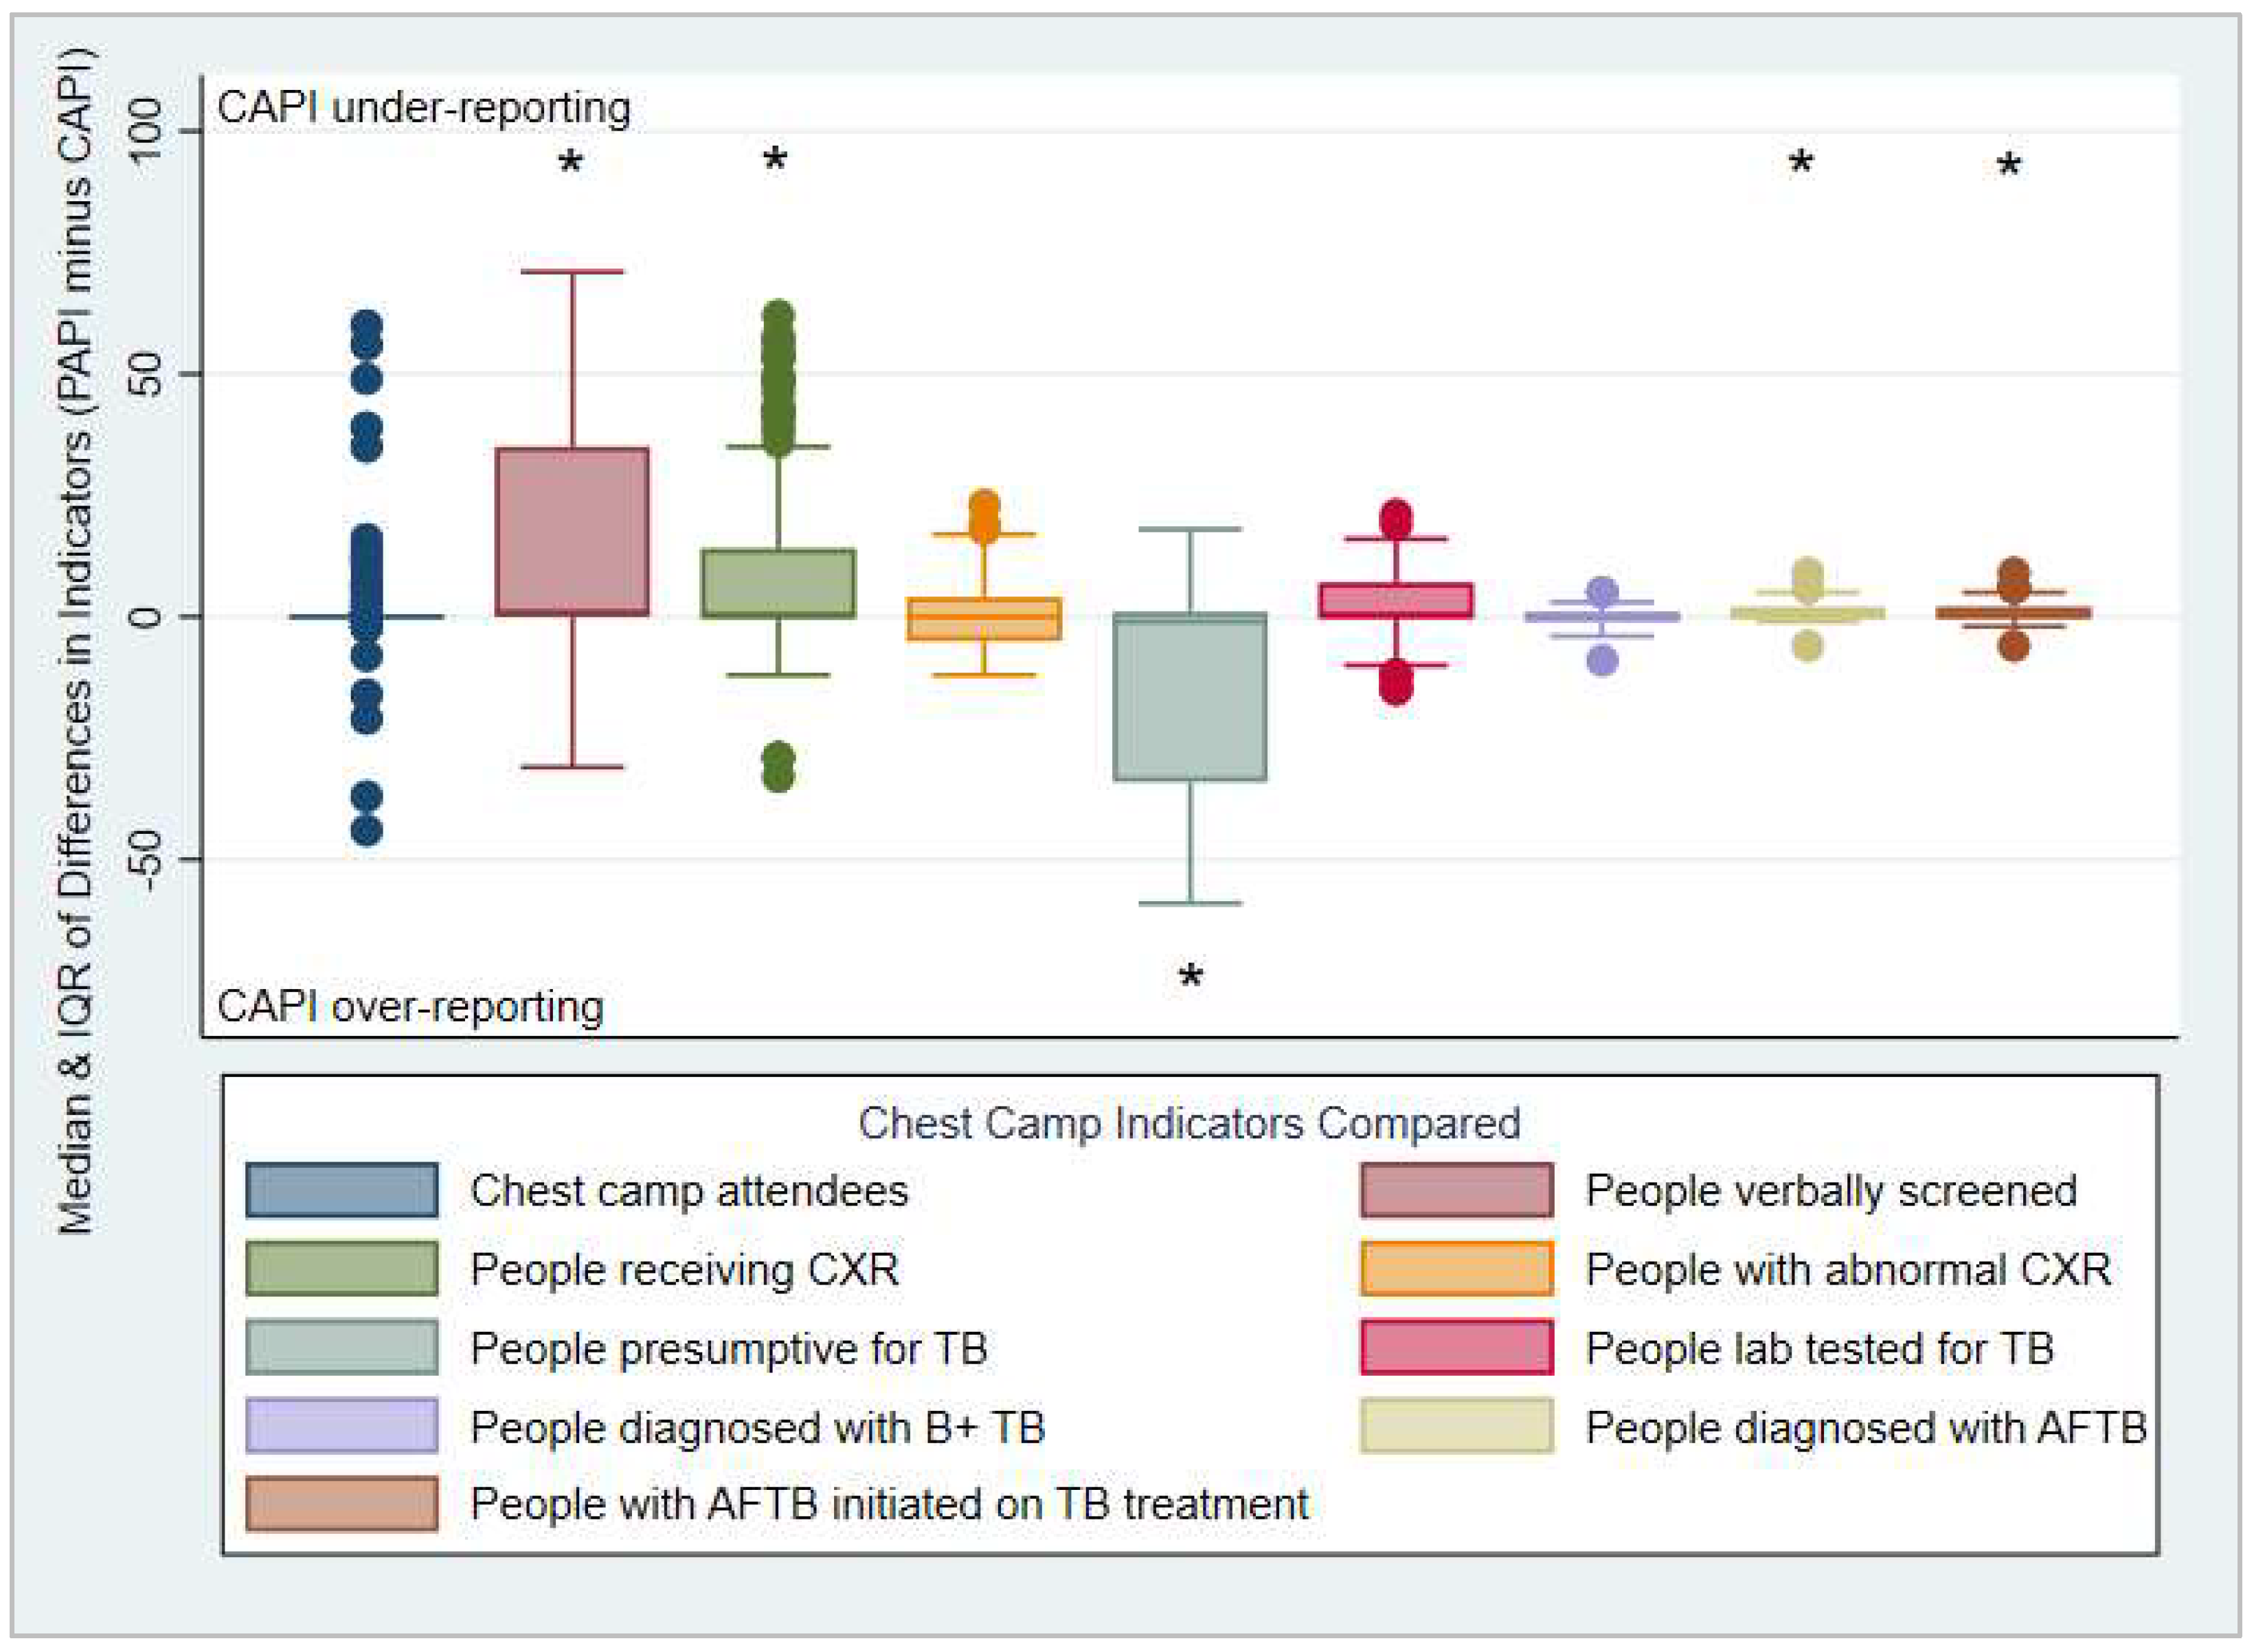Screen dimensions: 2254x1652
Task: Click the Chest camp attendees legend swatch
Action: tap(341, 1190)
